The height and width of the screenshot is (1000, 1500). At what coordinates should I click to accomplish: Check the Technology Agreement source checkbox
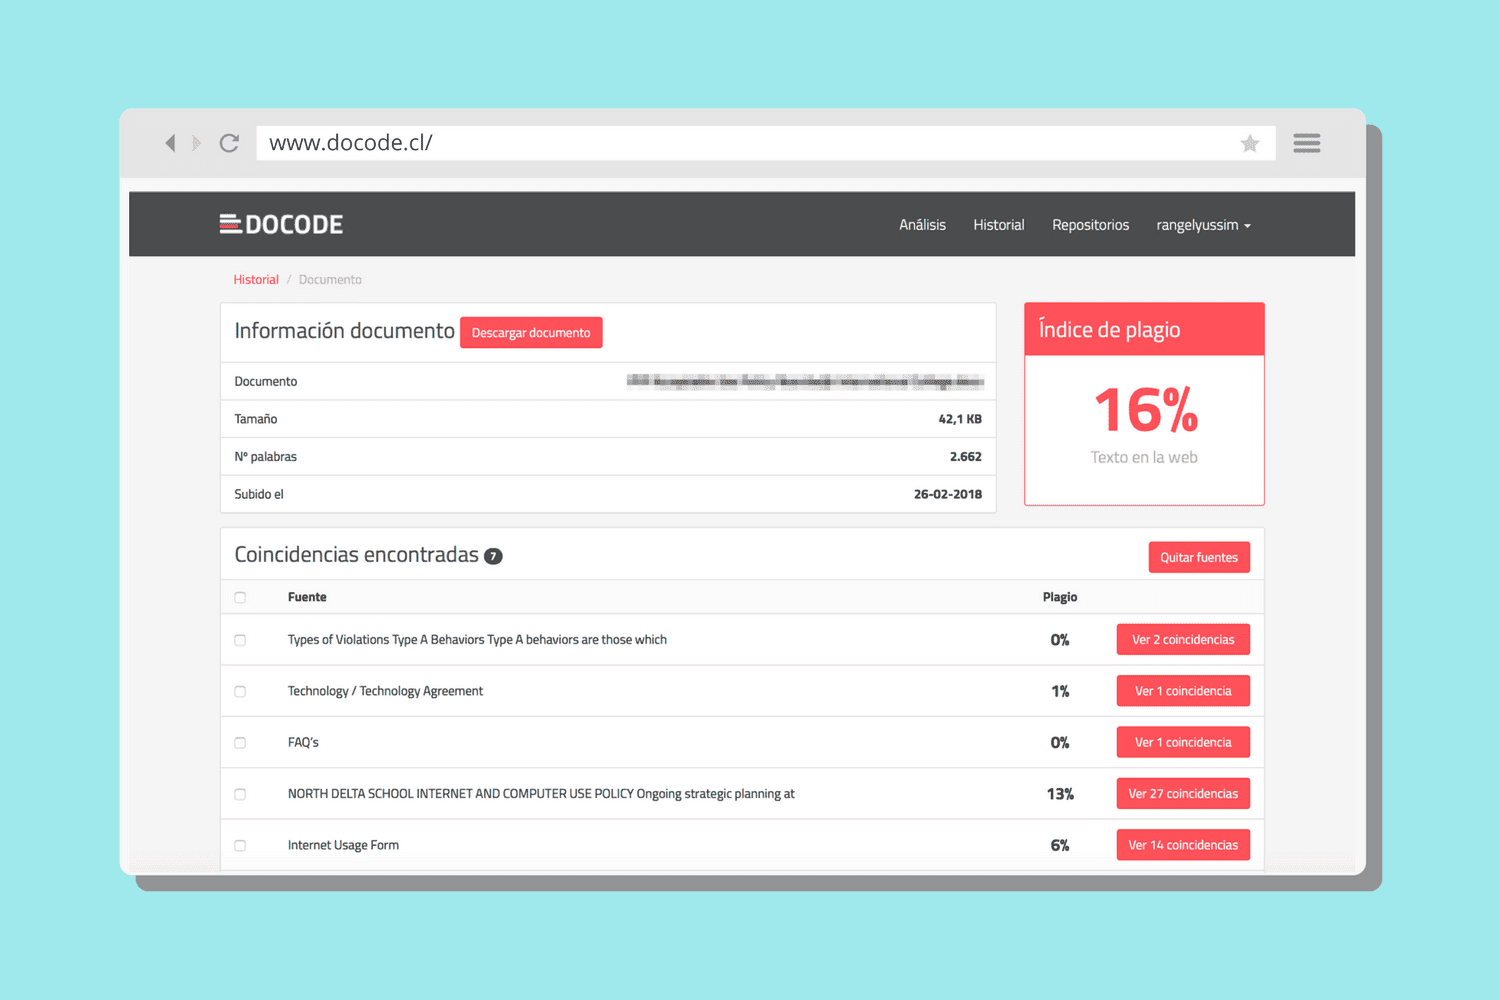[x=240, y=692]
